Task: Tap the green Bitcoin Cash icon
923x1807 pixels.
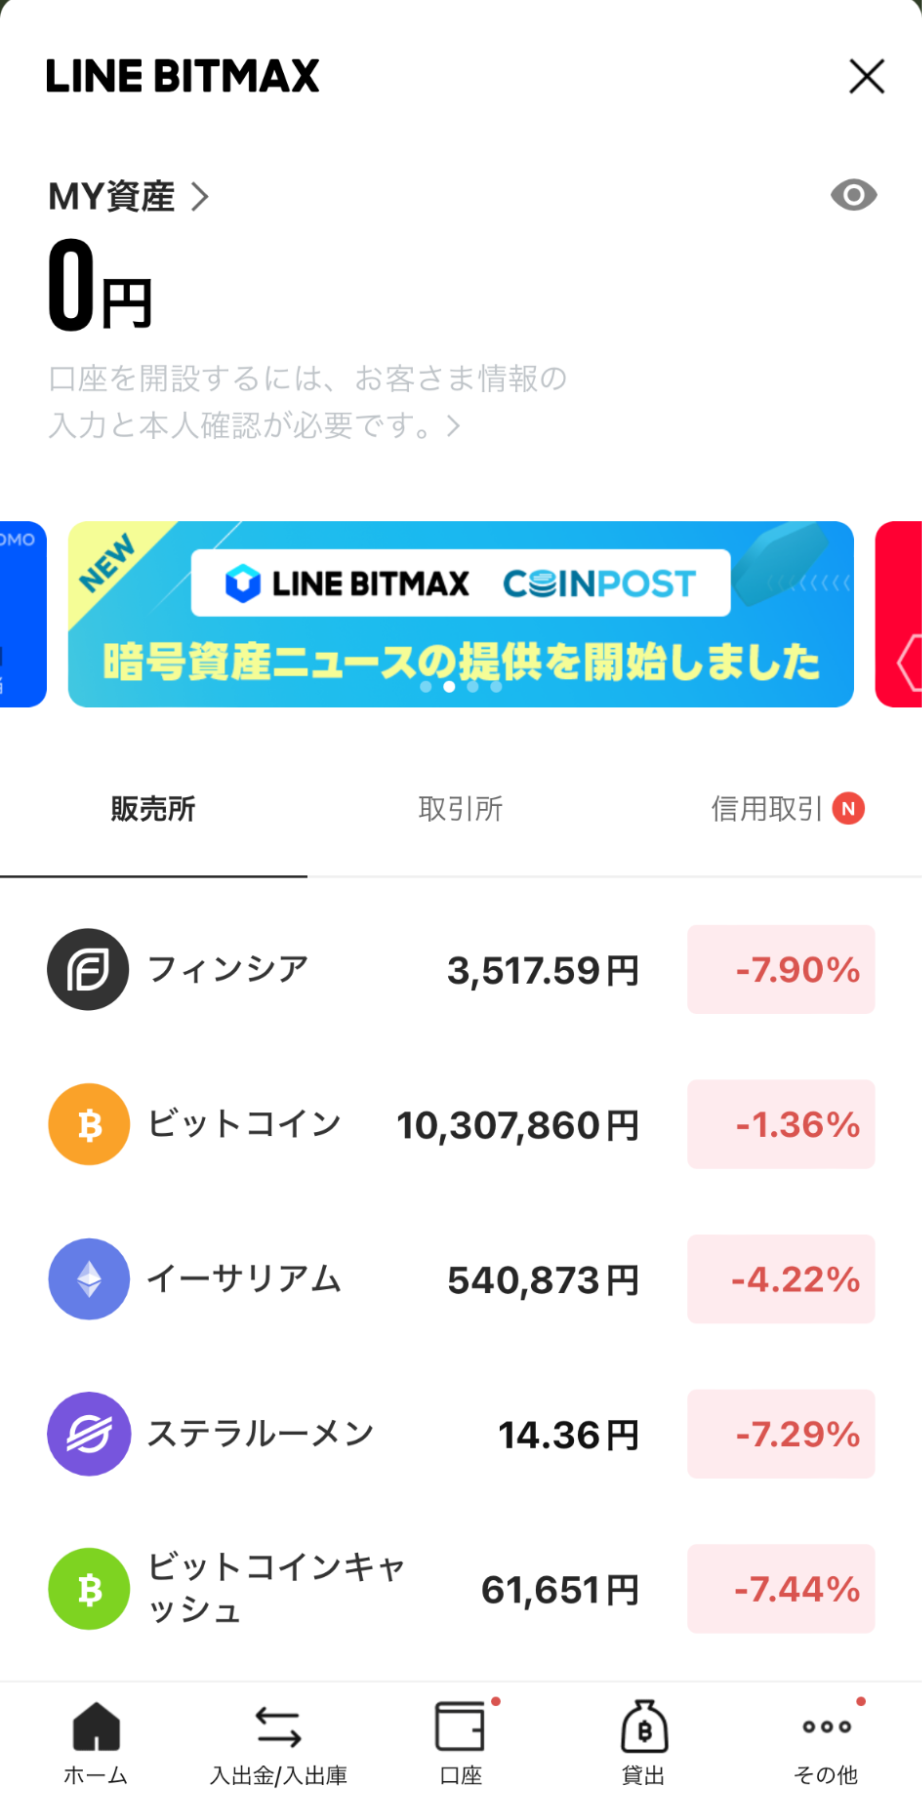Action: click(x=89, y=1589)
